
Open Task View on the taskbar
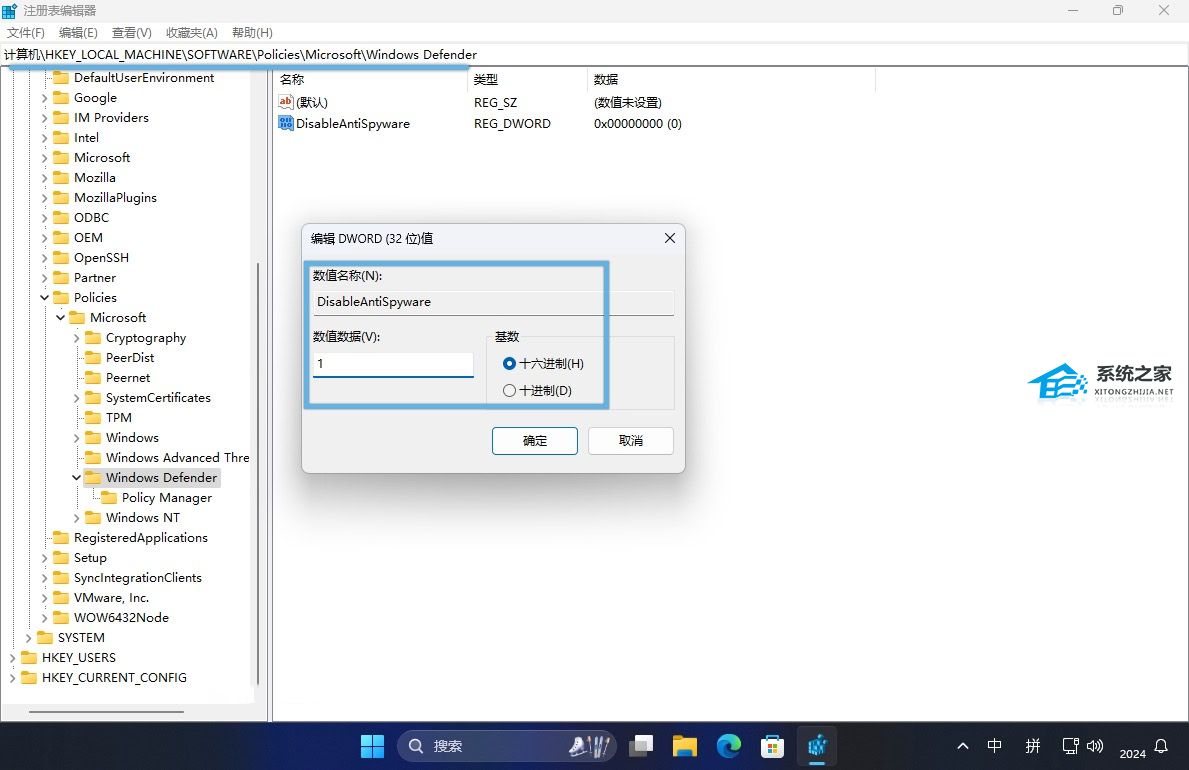tap(641, 746)
